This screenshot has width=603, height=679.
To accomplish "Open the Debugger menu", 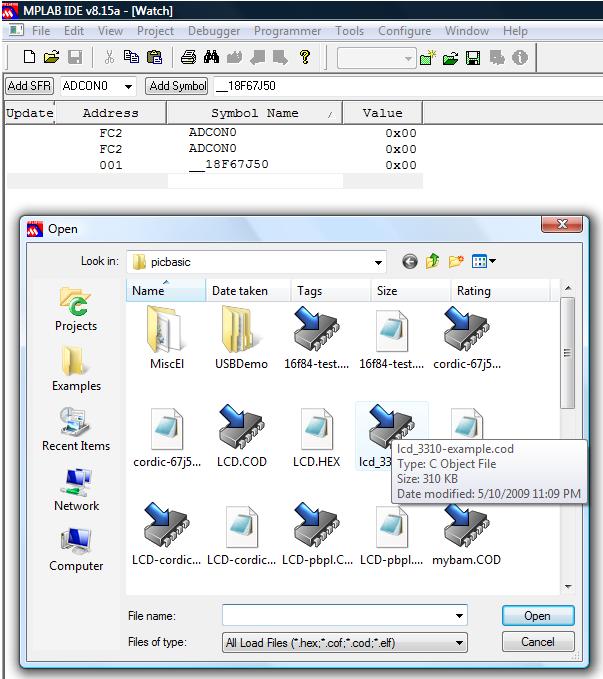I will click(x=214, y=31).
